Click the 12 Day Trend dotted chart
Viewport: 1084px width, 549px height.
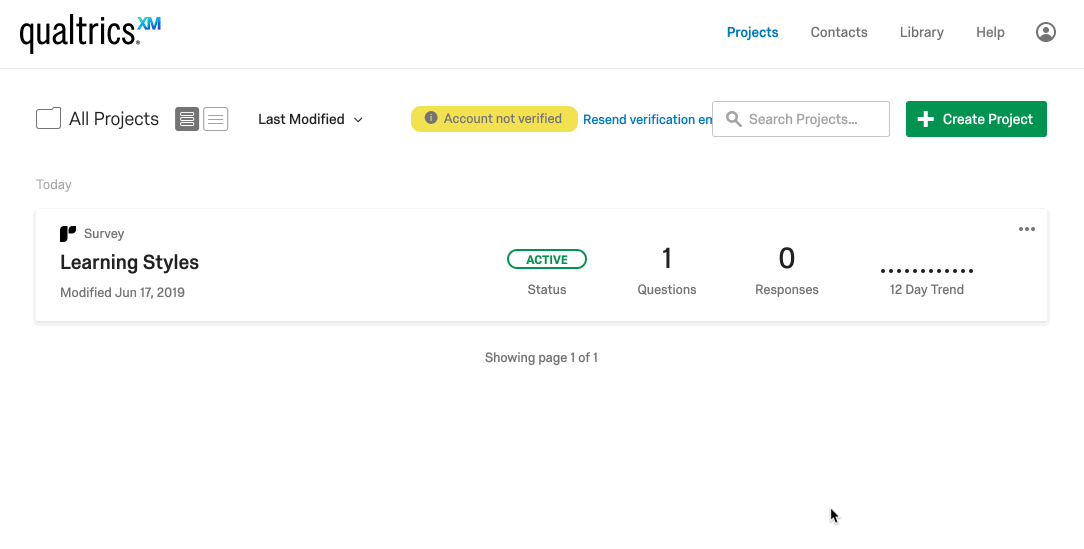tap(927, 271)
